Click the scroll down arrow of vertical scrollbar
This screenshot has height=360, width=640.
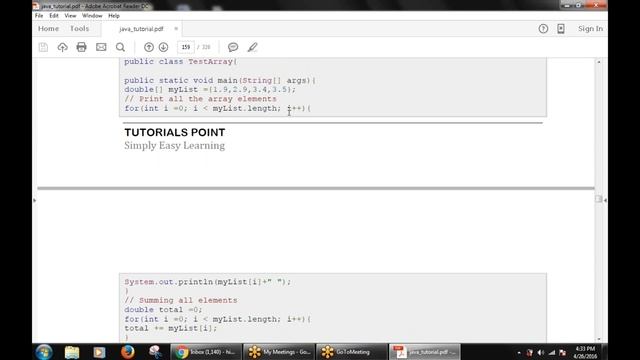(x=599, y=339)
